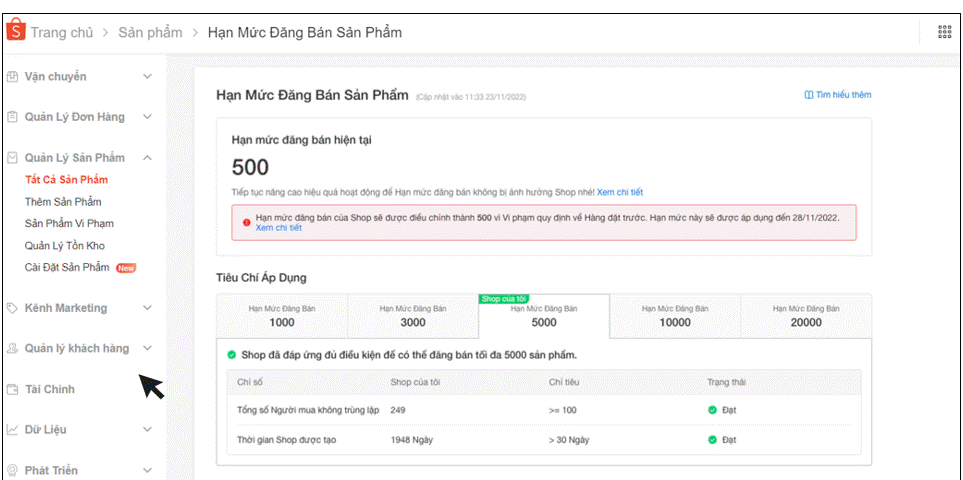The width and height of the screenshot is (963, 480).
Task: Select the 20000 listing limit tab
Action: tap(806, 316)
